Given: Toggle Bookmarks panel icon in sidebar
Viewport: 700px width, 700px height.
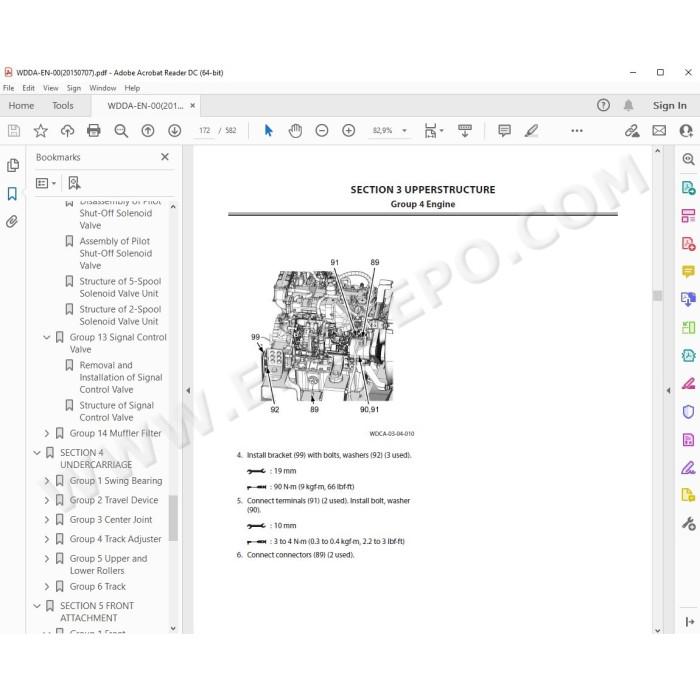Looking at the screenshot, I should coord(12,193).
